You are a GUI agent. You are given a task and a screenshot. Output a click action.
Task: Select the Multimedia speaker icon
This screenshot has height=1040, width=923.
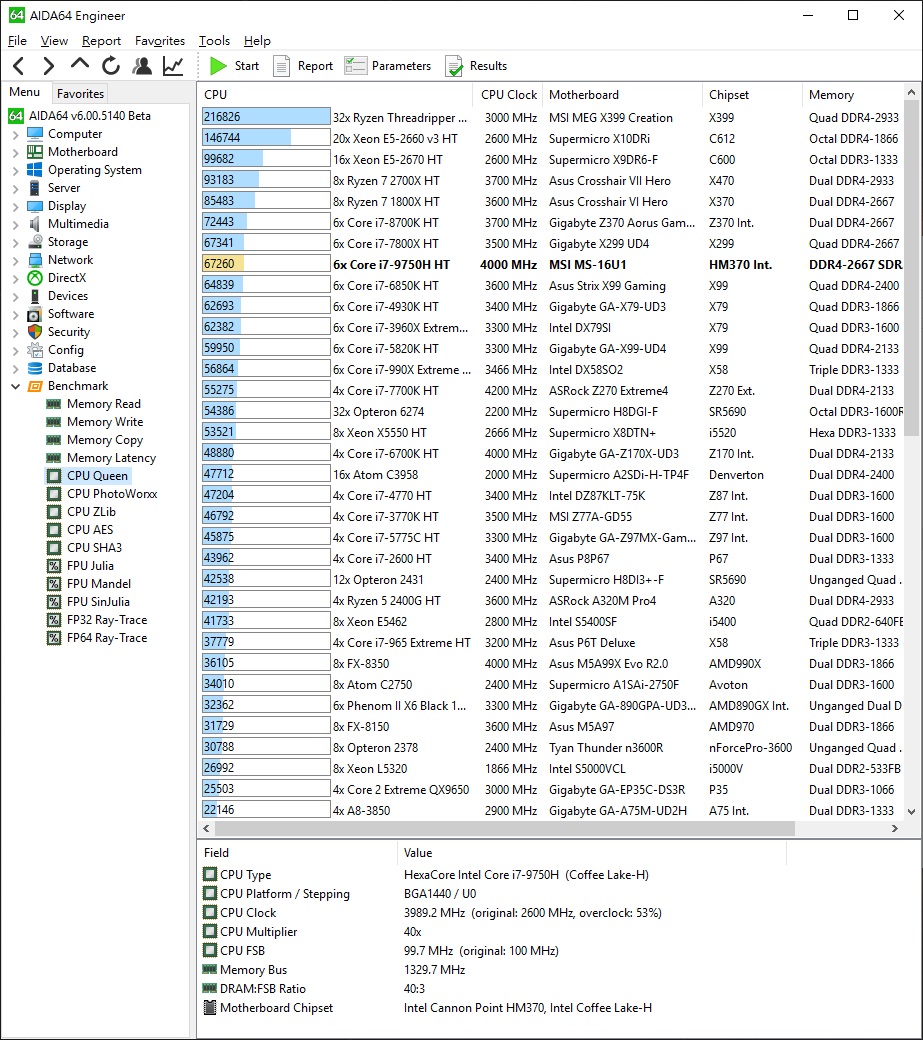[35, 224]
